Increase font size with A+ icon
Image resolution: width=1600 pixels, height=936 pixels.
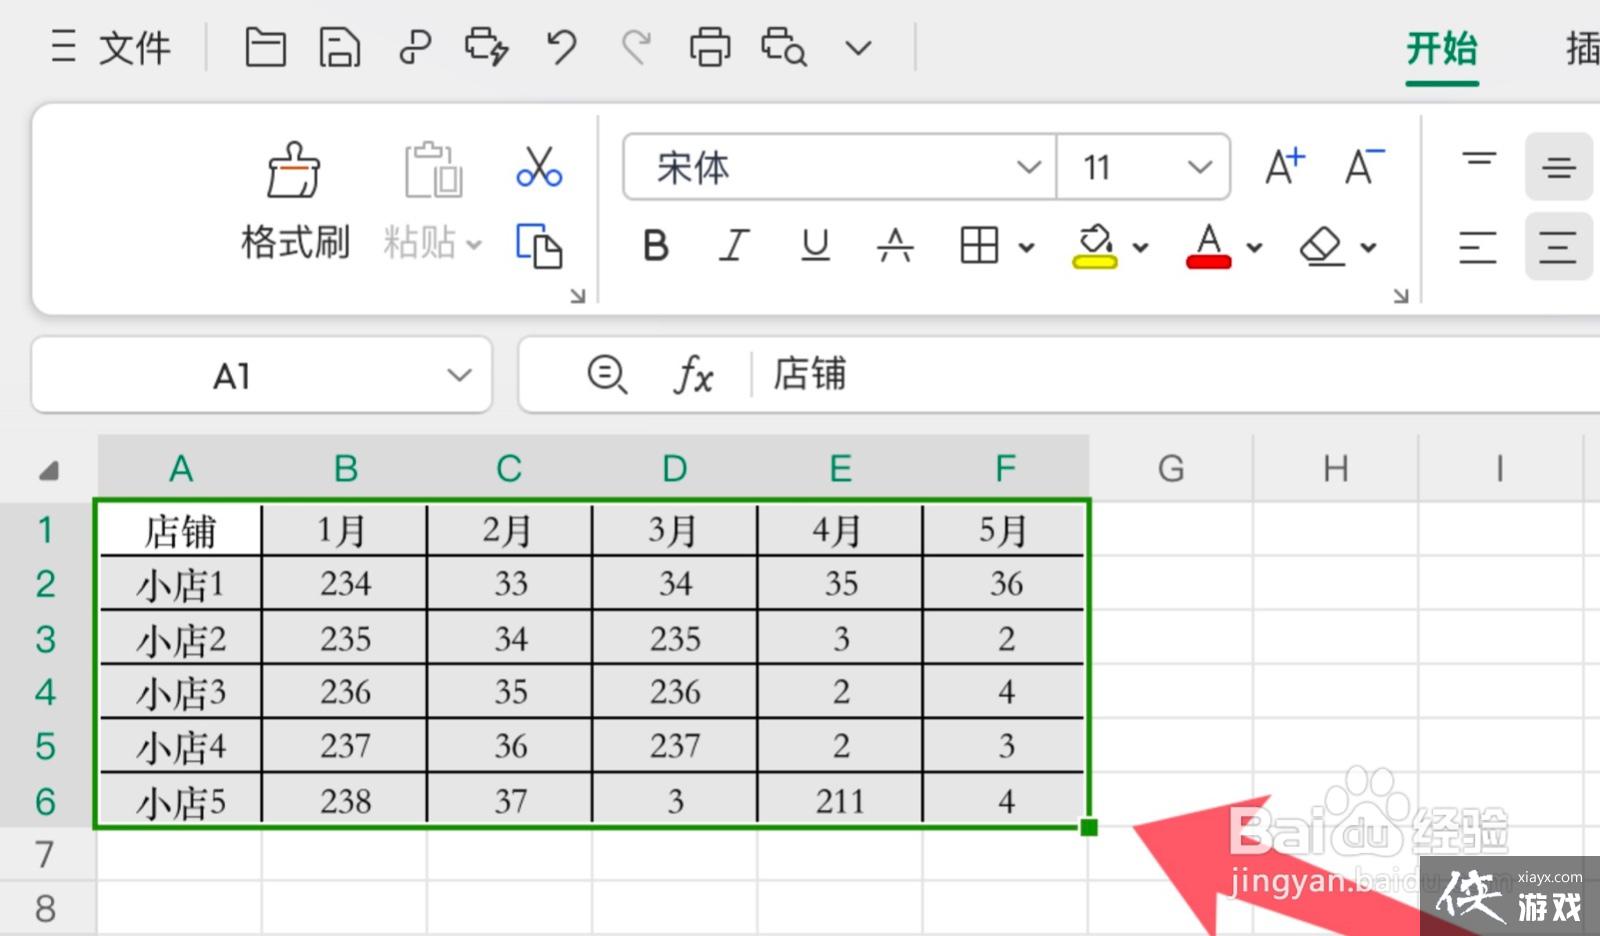pos(1285,166)
